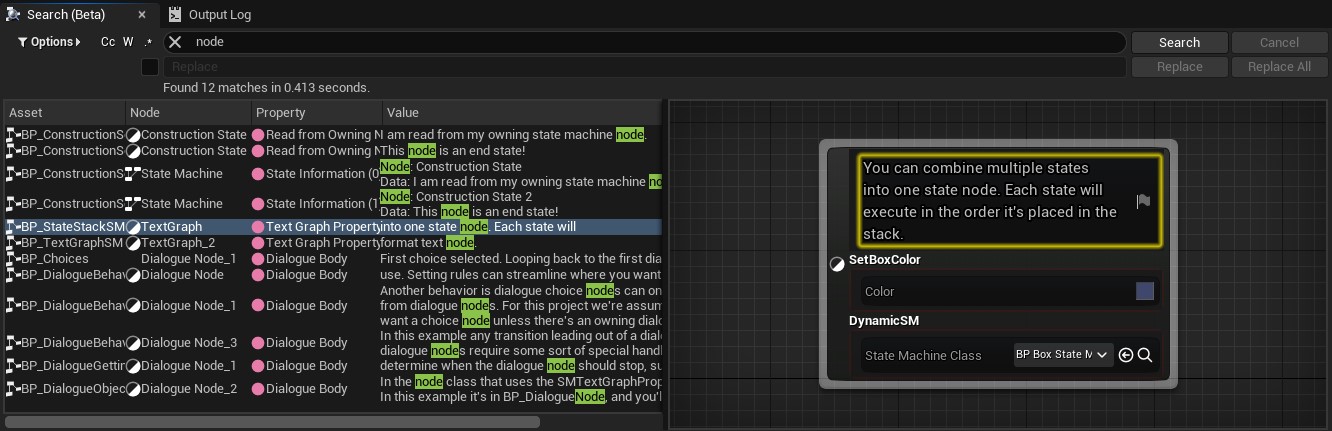
Task: Expand the Options filter menu
Action: [x=49, y=42]
